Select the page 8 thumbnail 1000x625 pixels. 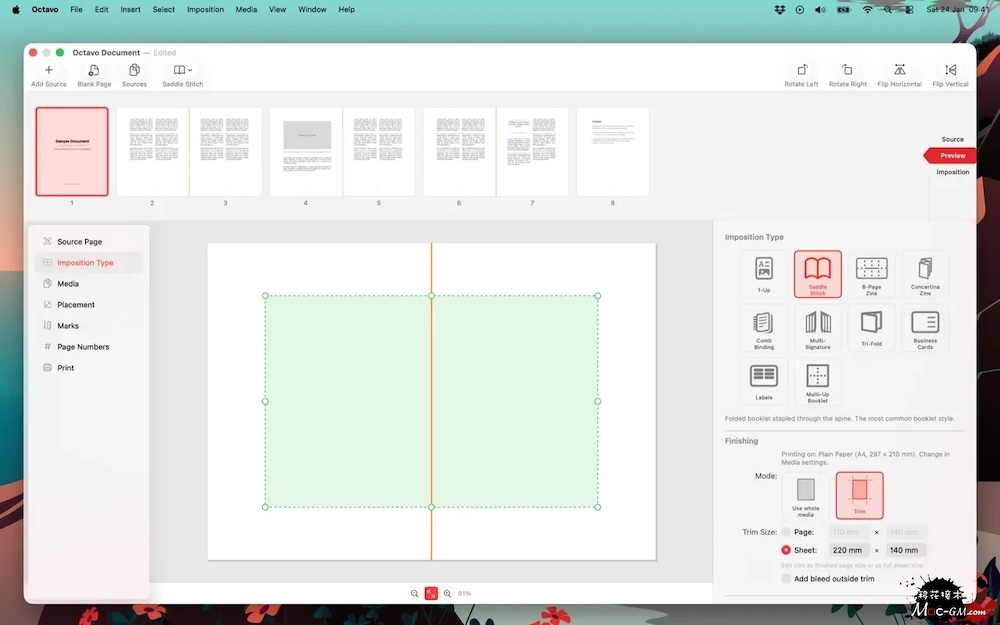click(x=613, y=152)
